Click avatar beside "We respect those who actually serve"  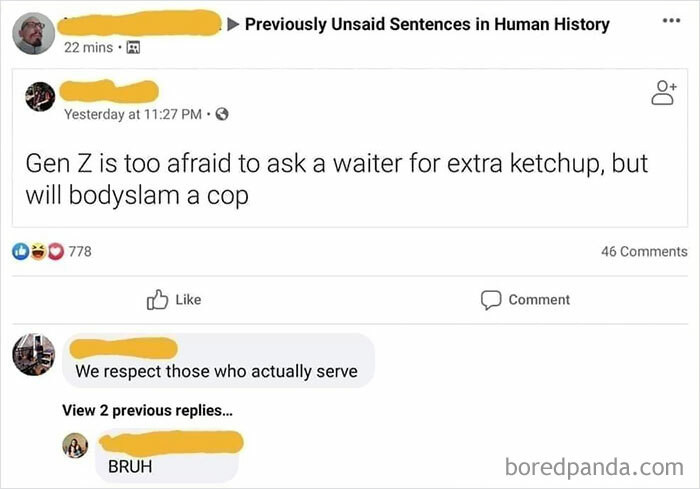coord(34,355)
